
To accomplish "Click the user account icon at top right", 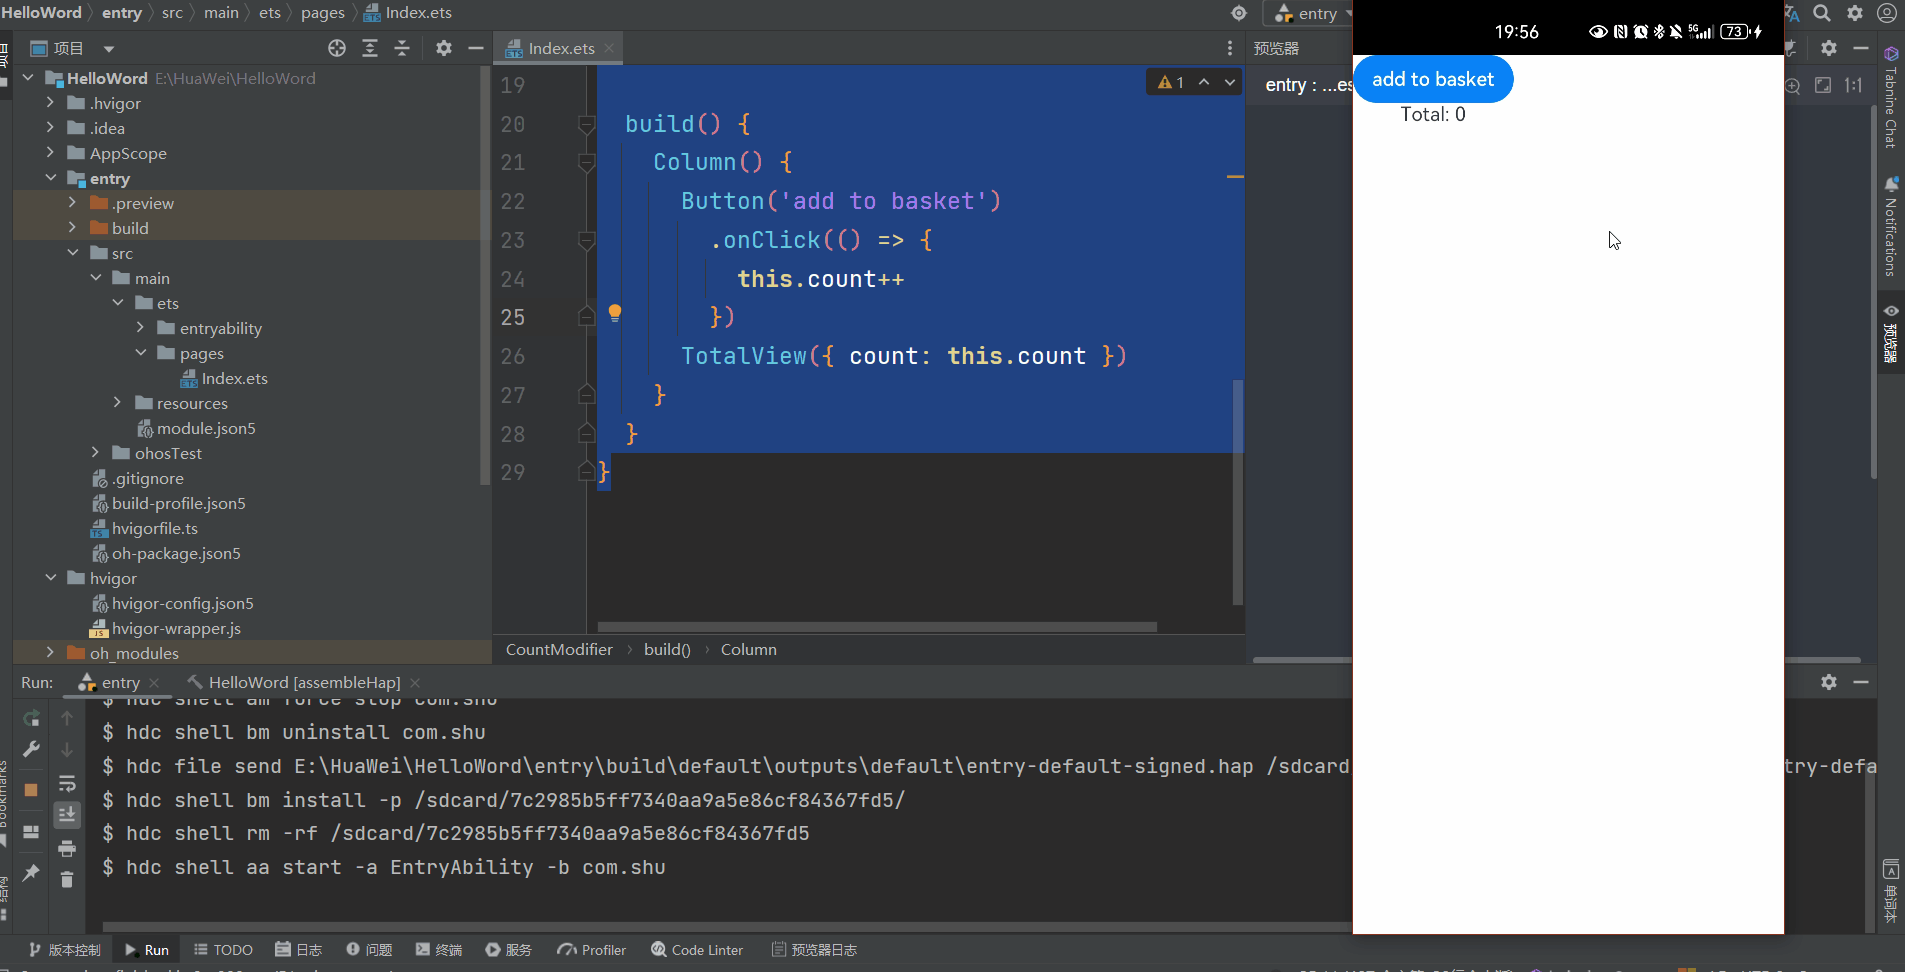I will [x=1887, y=13].
